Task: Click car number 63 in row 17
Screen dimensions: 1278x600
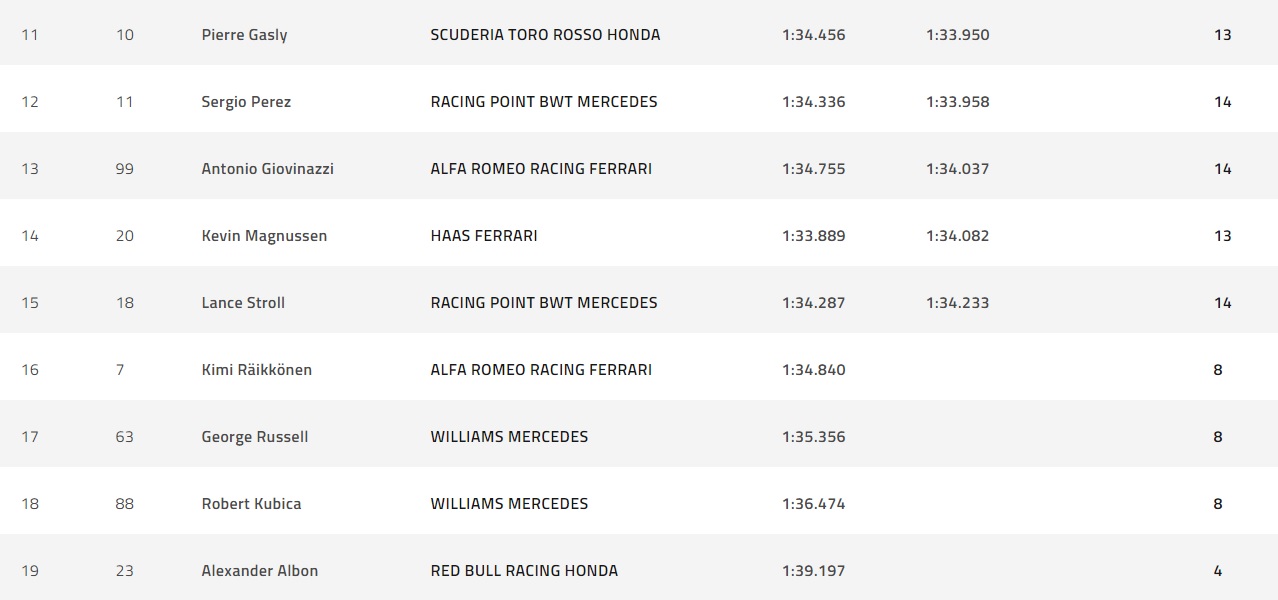Action: pos(124,437)
